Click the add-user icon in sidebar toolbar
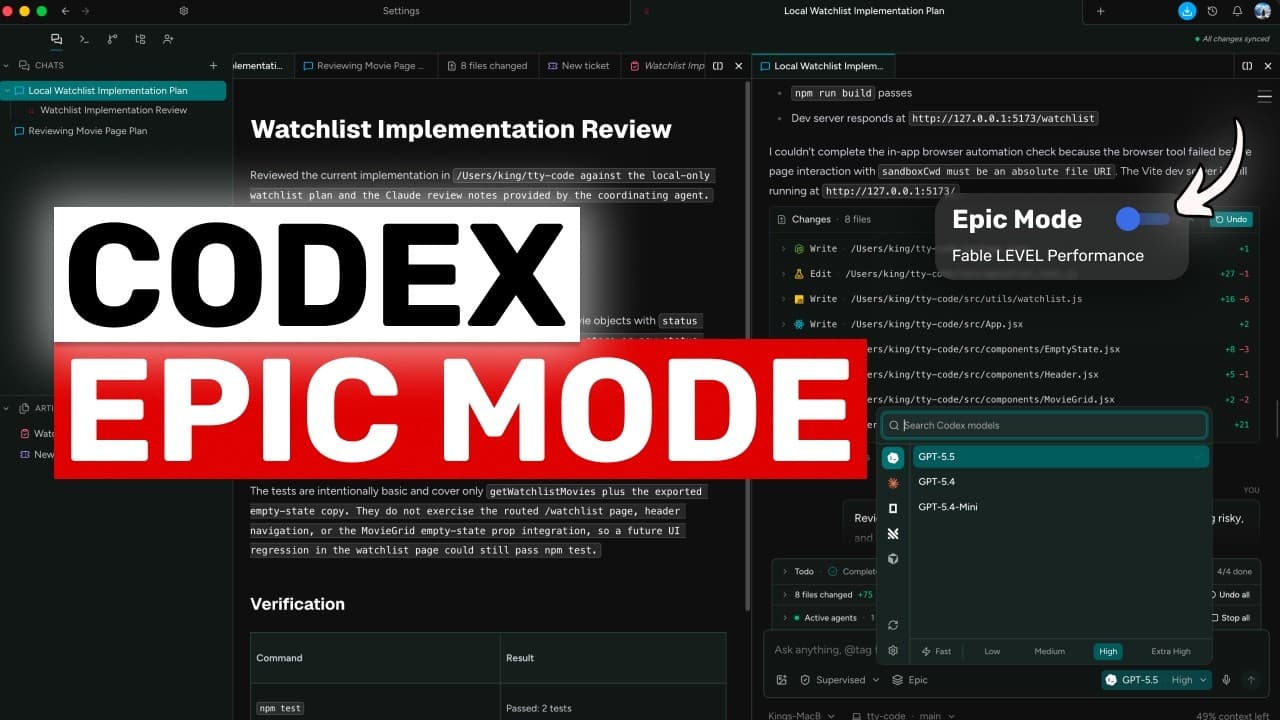 [168, 39]
